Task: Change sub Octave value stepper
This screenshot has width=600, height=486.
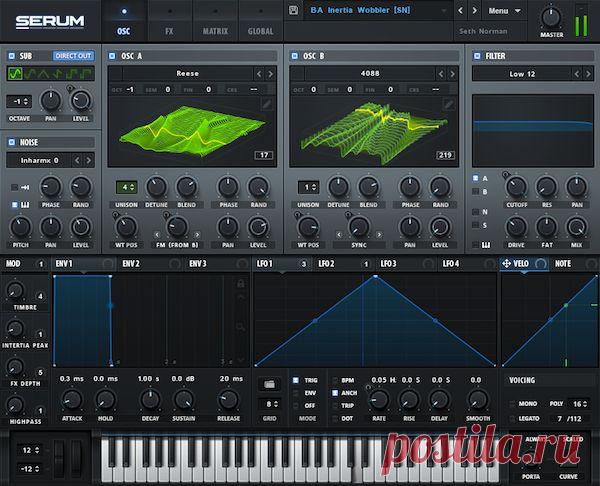Action: click(x=19, y=101)
